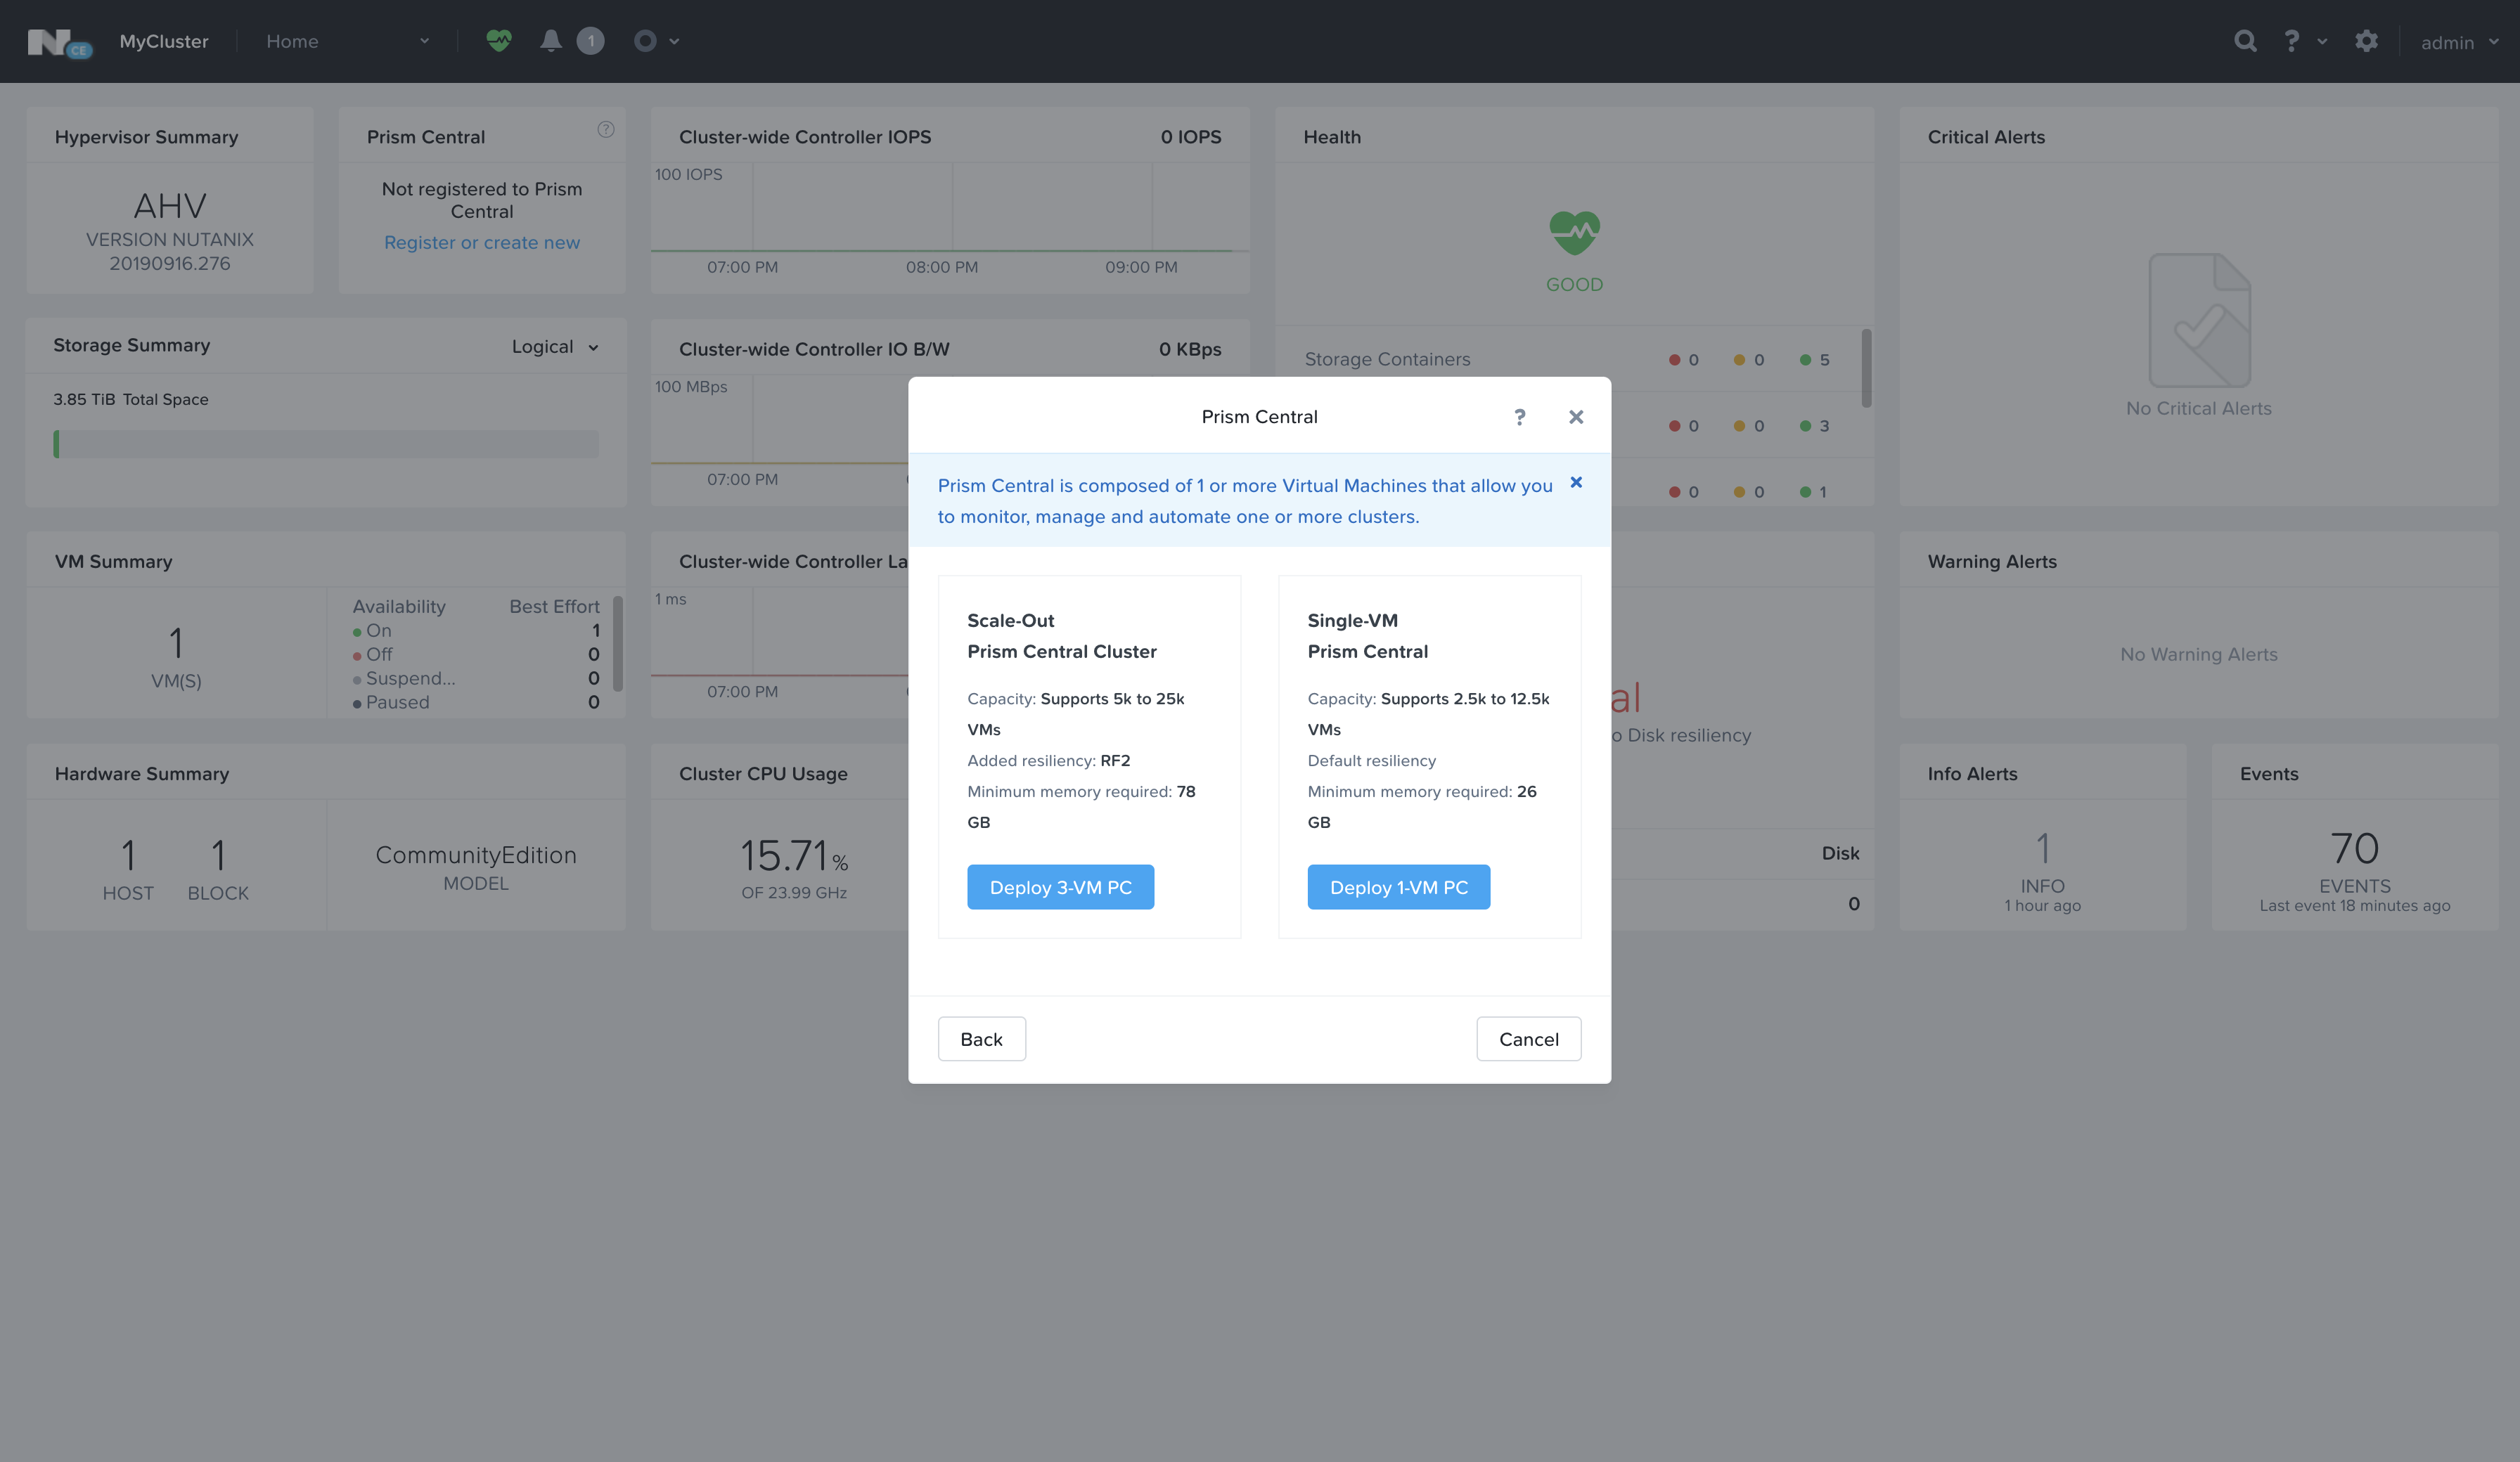Click the alerts bell icon
The image size is (2520, 1462).
coord(550,41)
